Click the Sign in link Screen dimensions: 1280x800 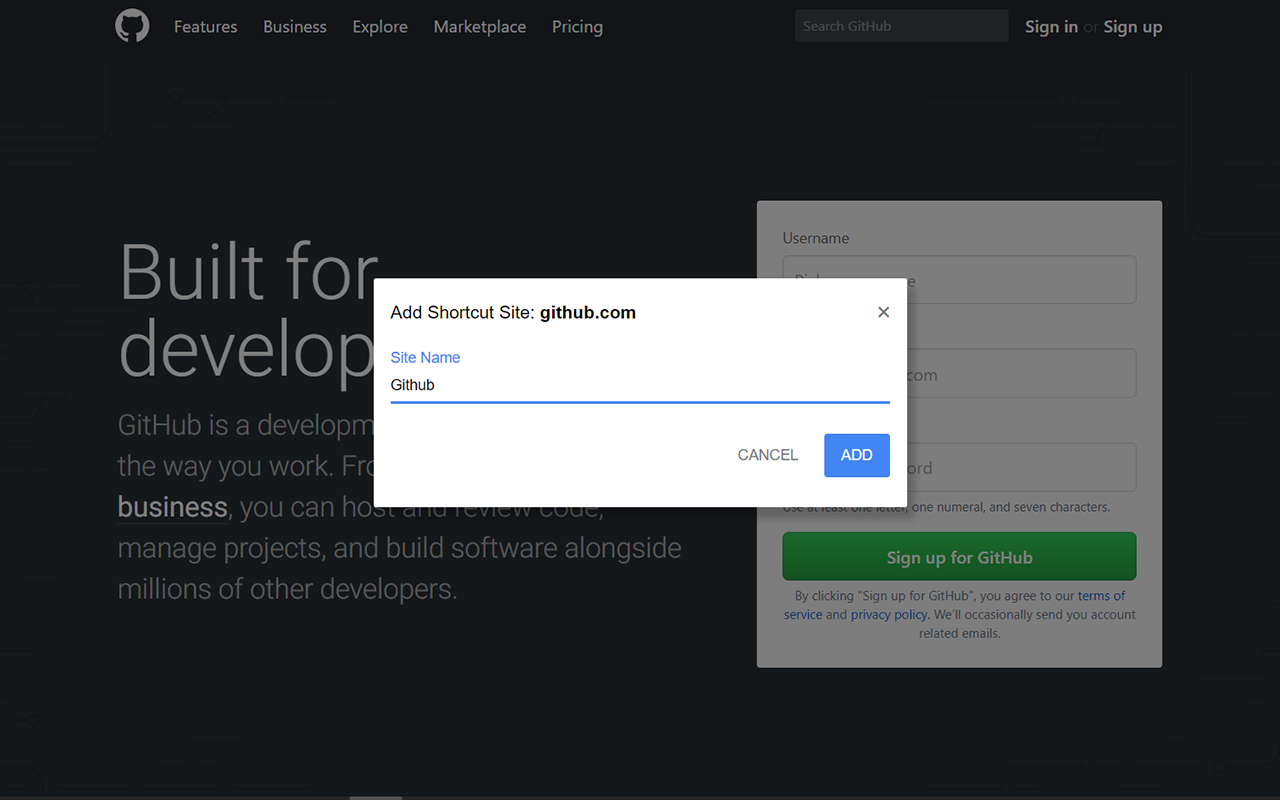1051,27
